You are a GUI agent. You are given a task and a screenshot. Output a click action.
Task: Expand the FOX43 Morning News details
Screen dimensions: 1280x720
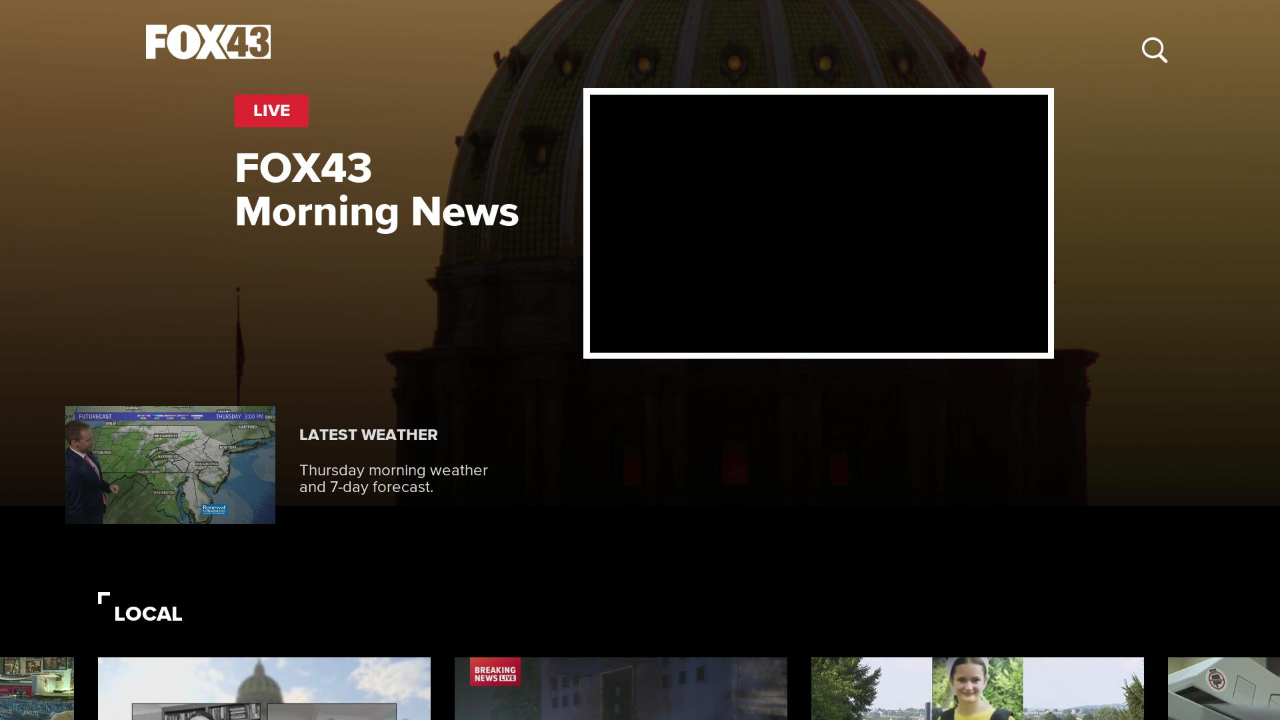tap(376, 190)
